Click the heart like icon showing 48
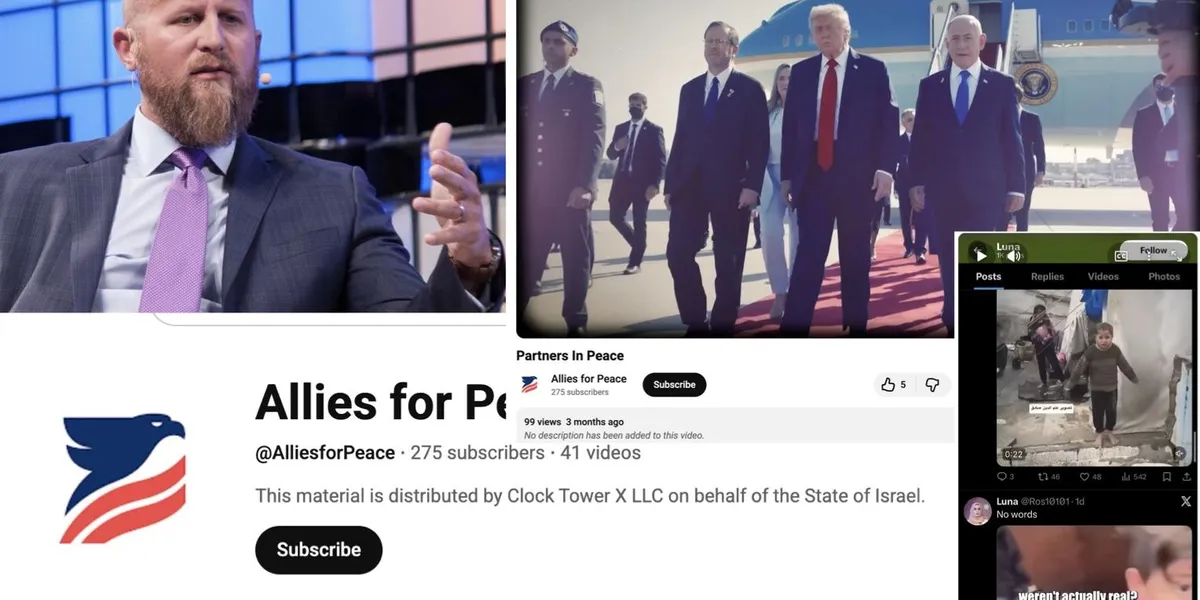Image resolution: width=1200 pixels, height=600 pixels. coord(1083,476)
